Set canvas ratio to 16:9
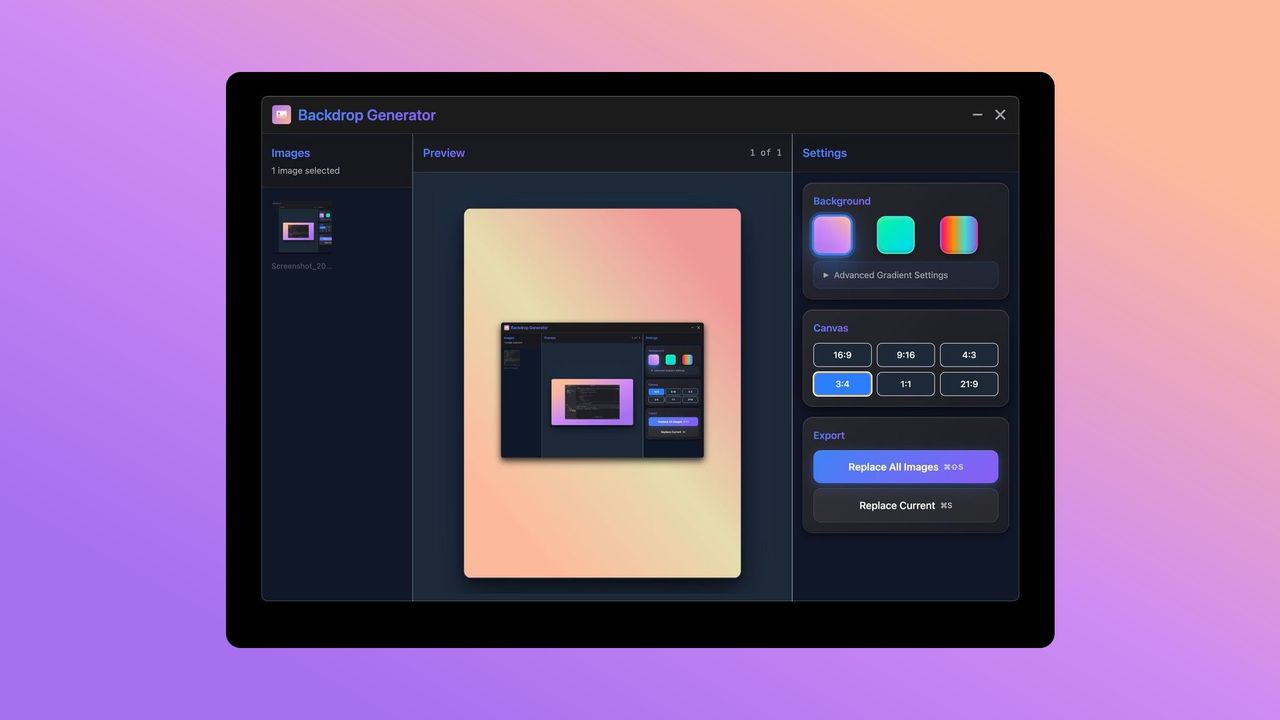 [x=842, y=355]
